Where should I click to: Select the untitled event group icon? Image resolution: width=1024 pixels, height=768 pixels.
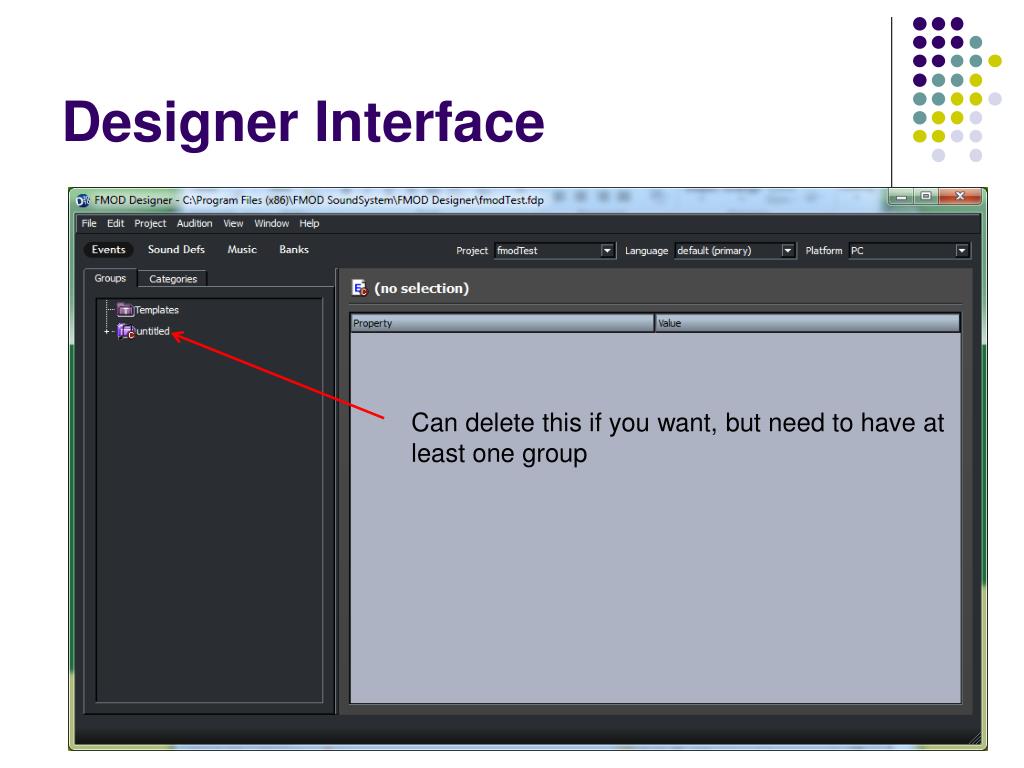tap(125, 331)
